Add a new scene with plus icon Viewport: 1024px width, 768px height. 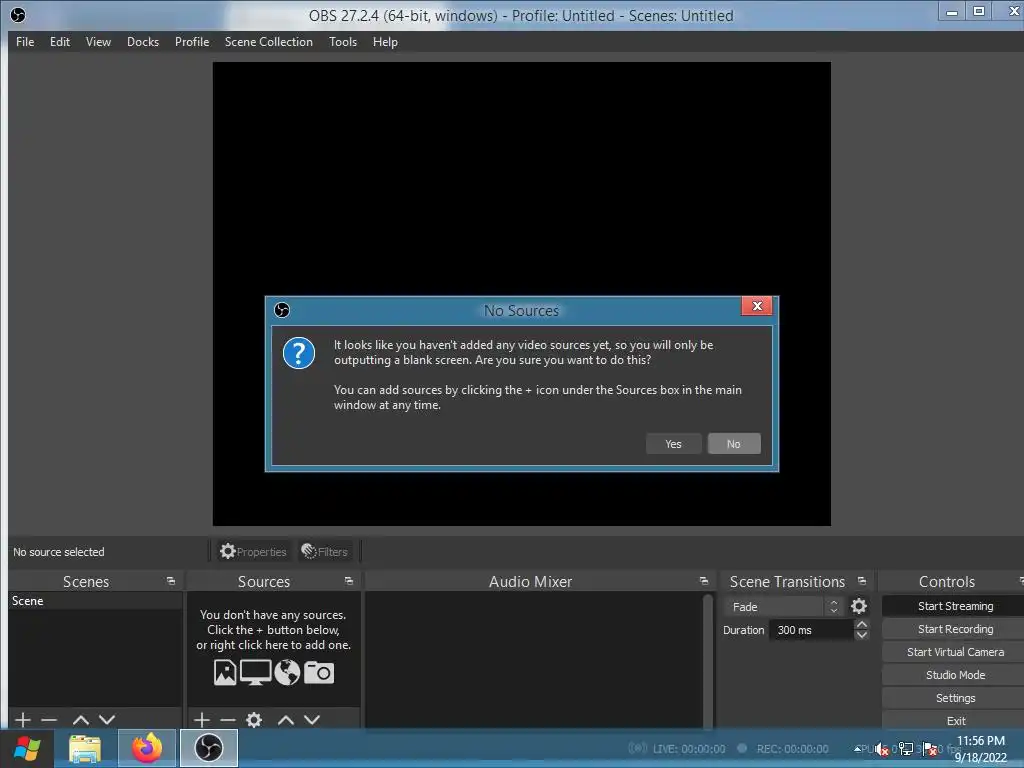point(23,720)
